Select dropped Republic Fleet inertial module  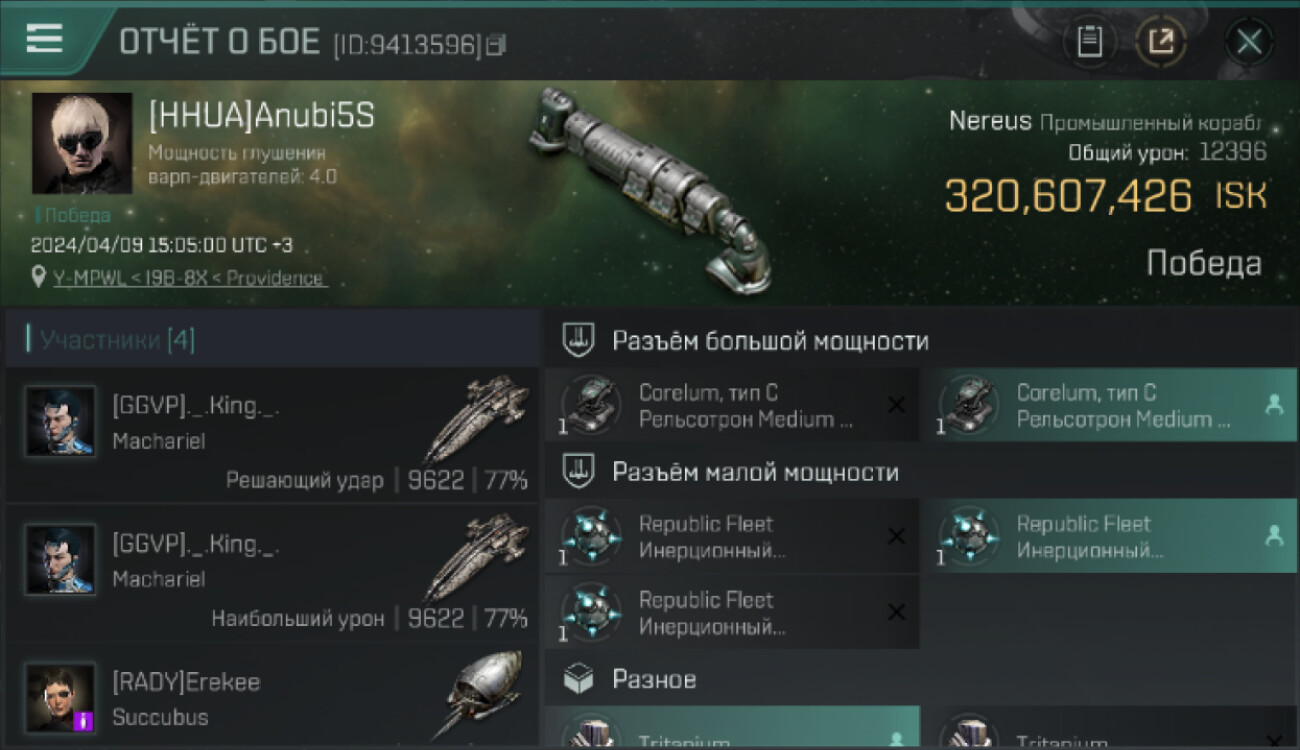click(x=1110, y=536)
